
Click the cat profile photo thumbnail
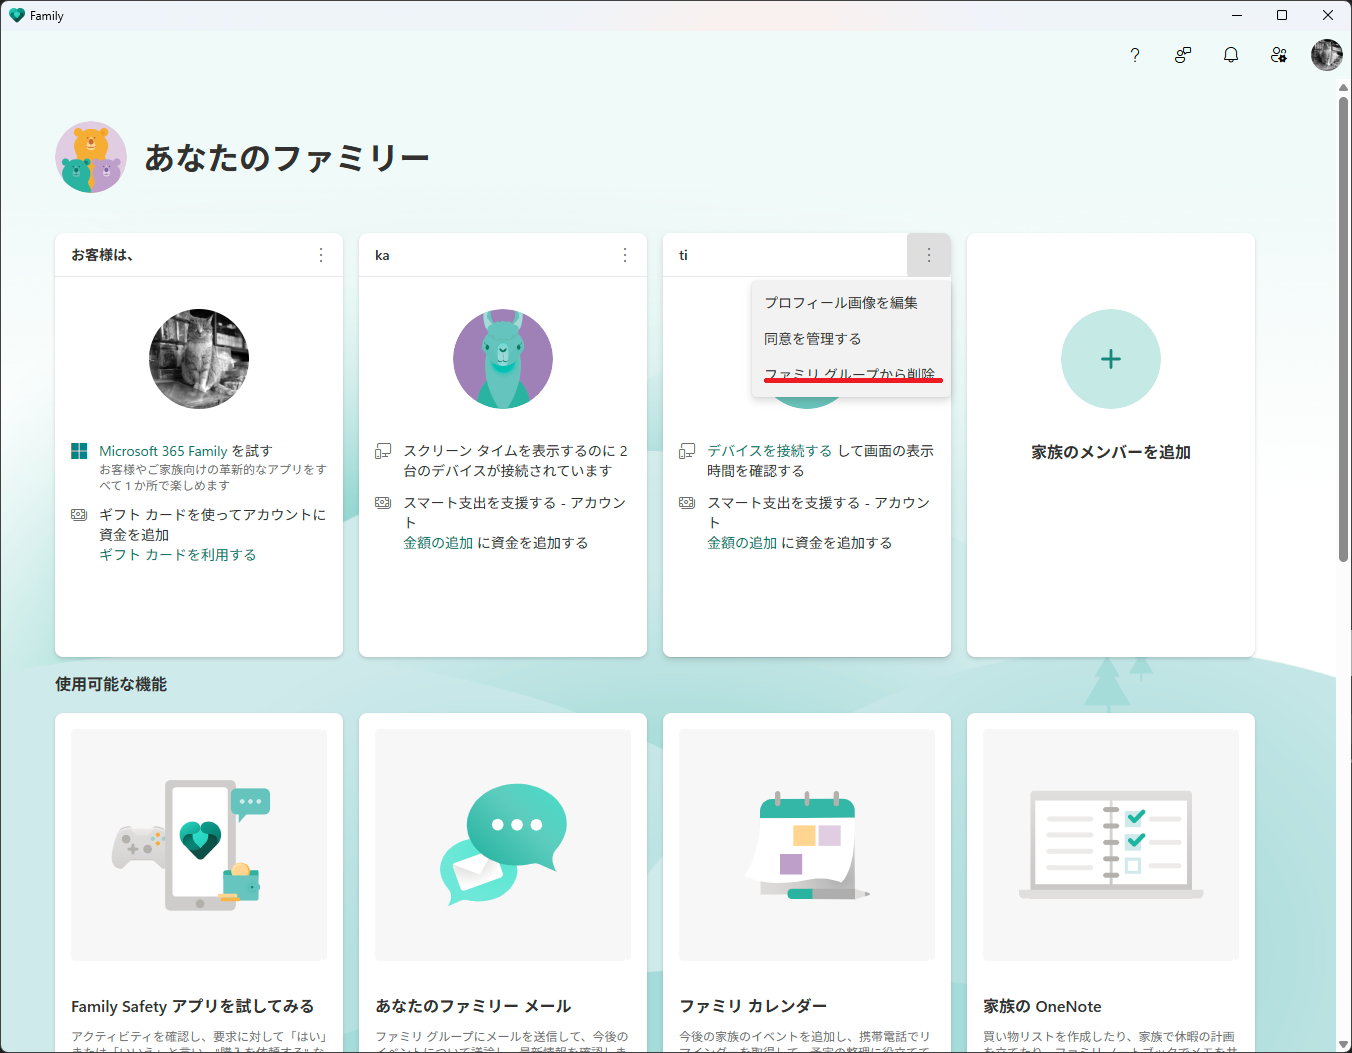click(x=198, y=359)
